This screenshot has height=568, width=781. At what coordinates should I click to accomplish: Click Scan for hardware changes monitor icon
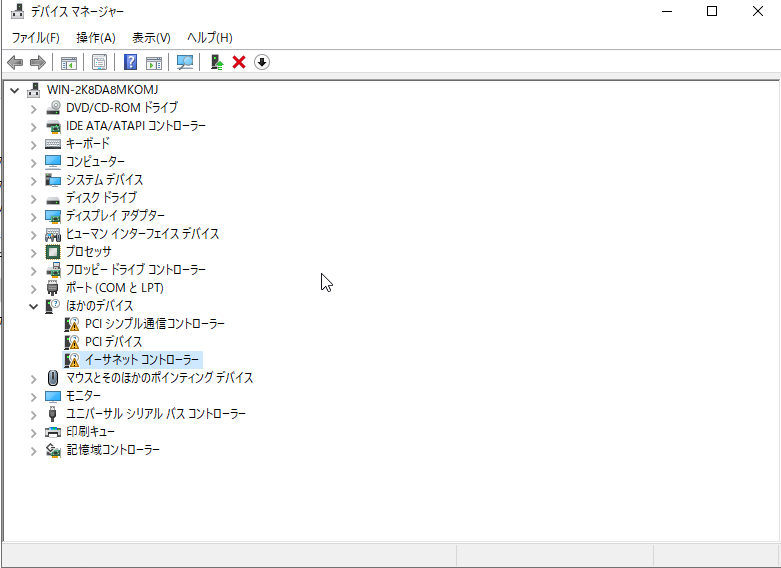185,62
